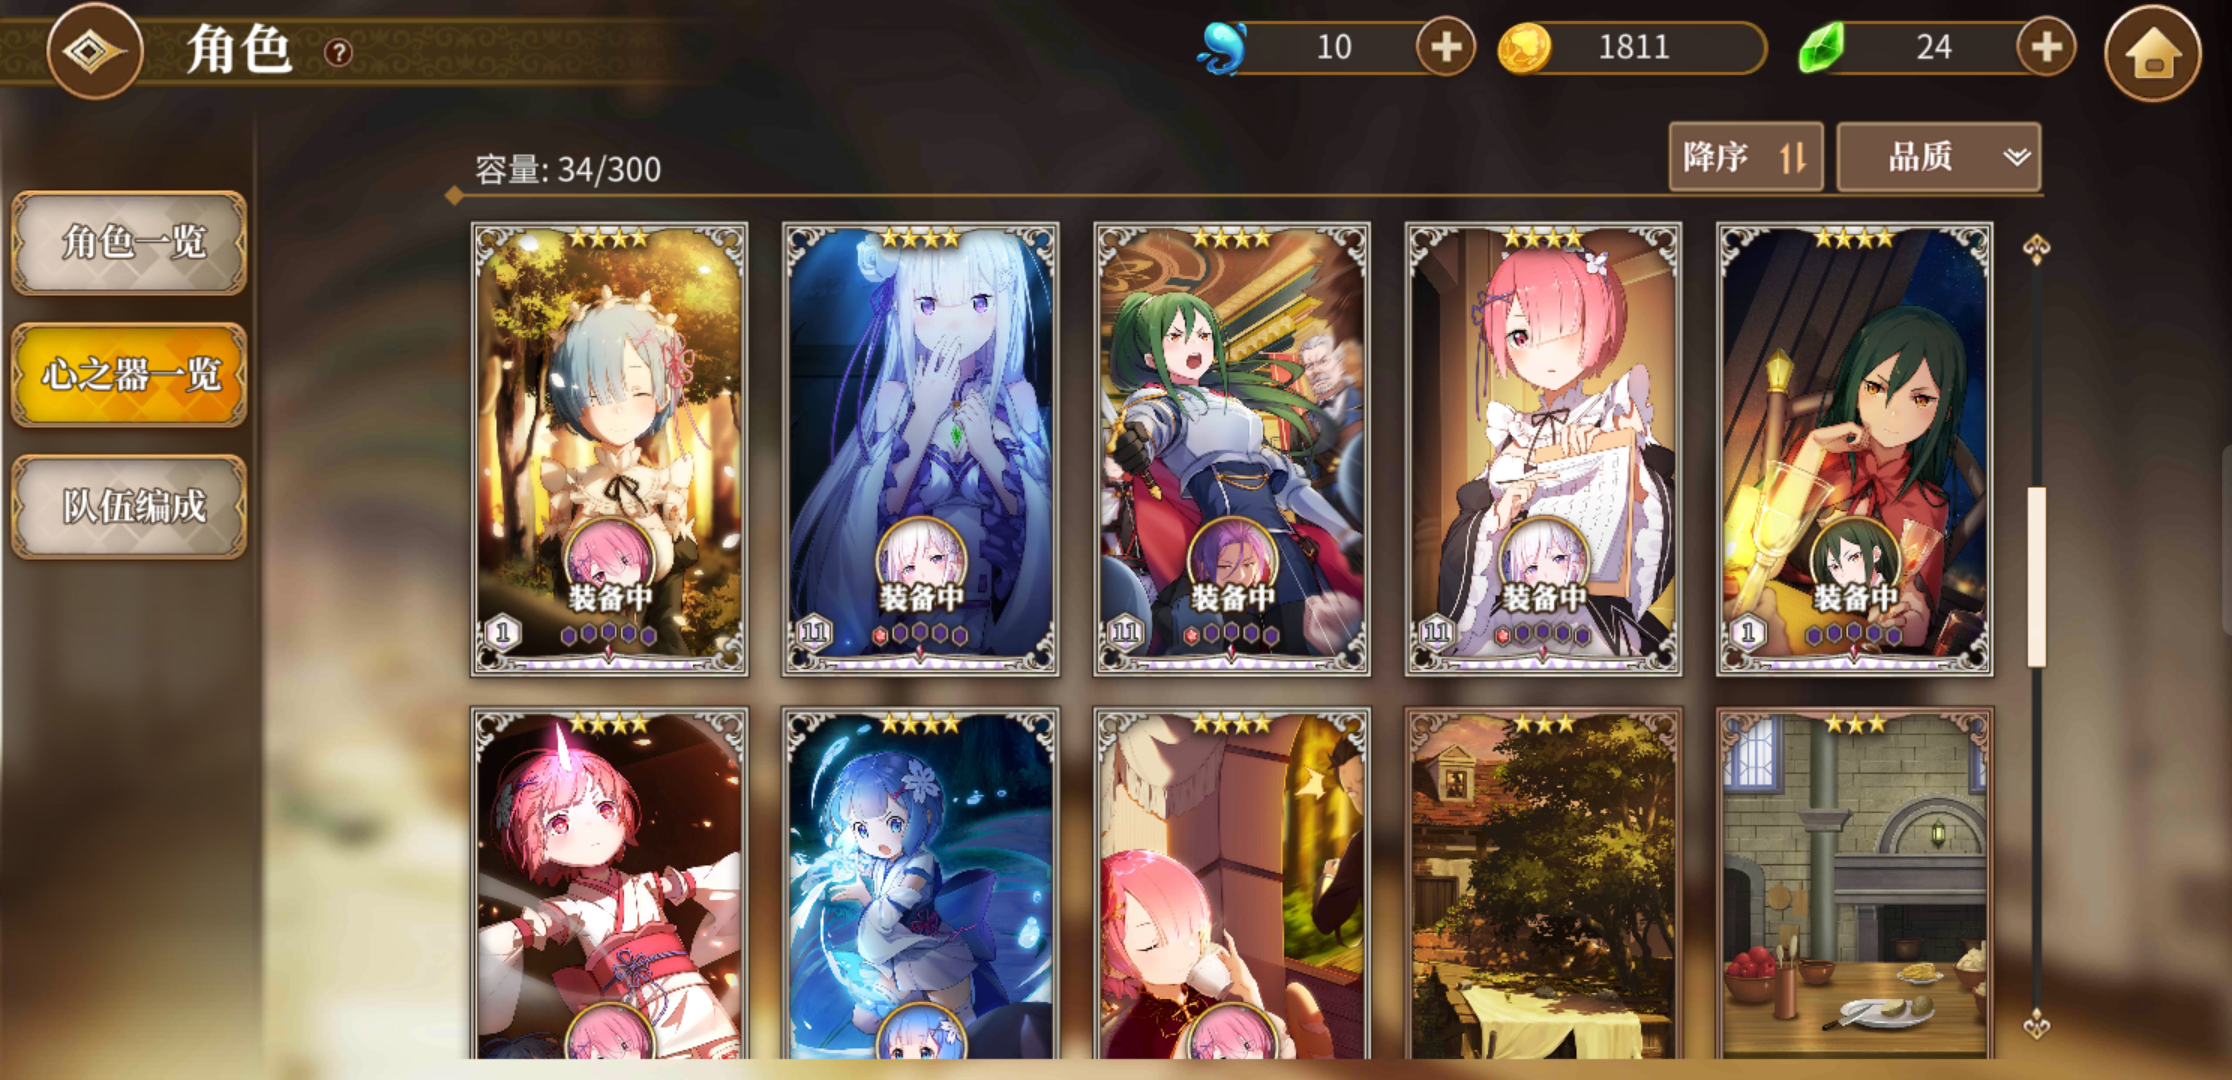Image resolution: width=2232 pixels, height=1080 pixels.
Task: Open the Rem in forest card
Action: point(609,449)
